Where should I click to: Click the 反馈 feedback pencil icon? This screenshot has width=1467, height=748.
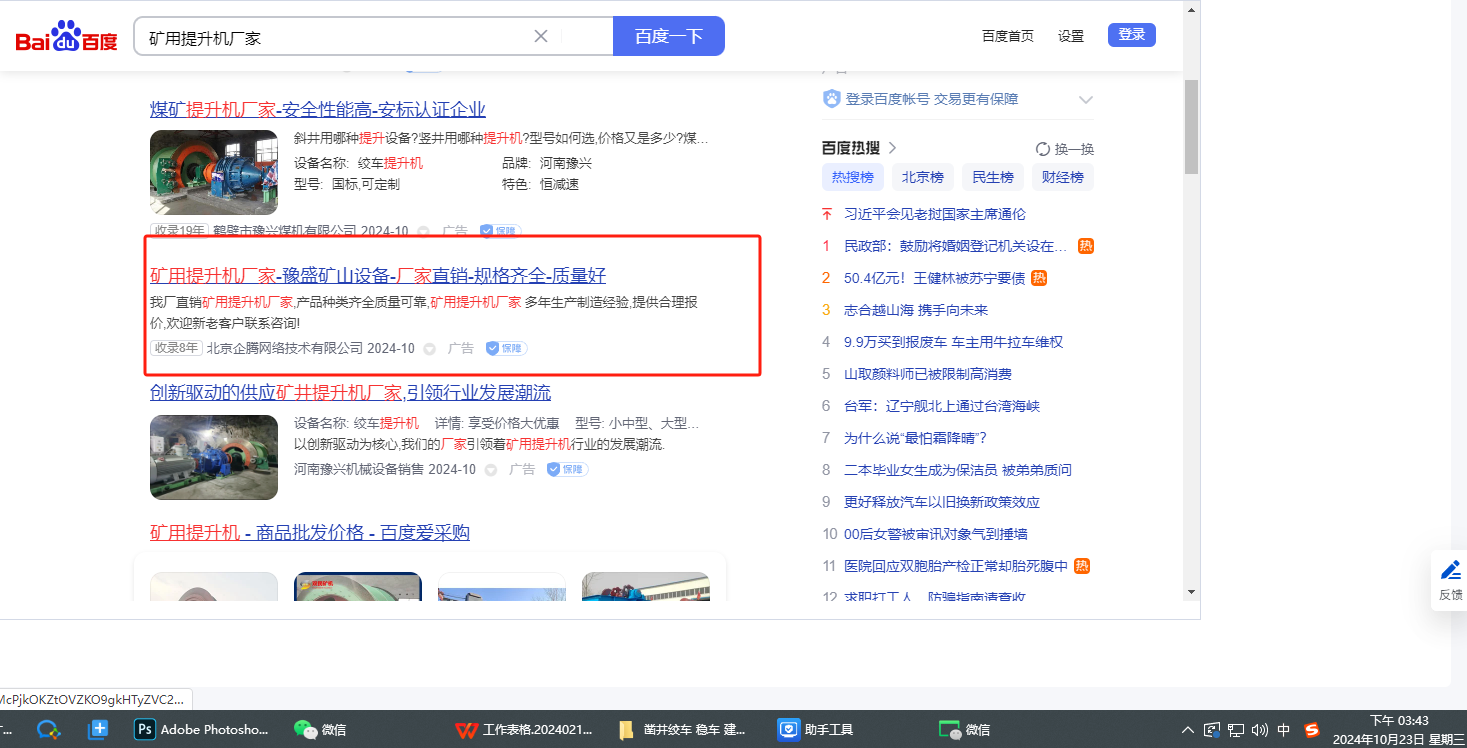click(x=1450, y=571)
